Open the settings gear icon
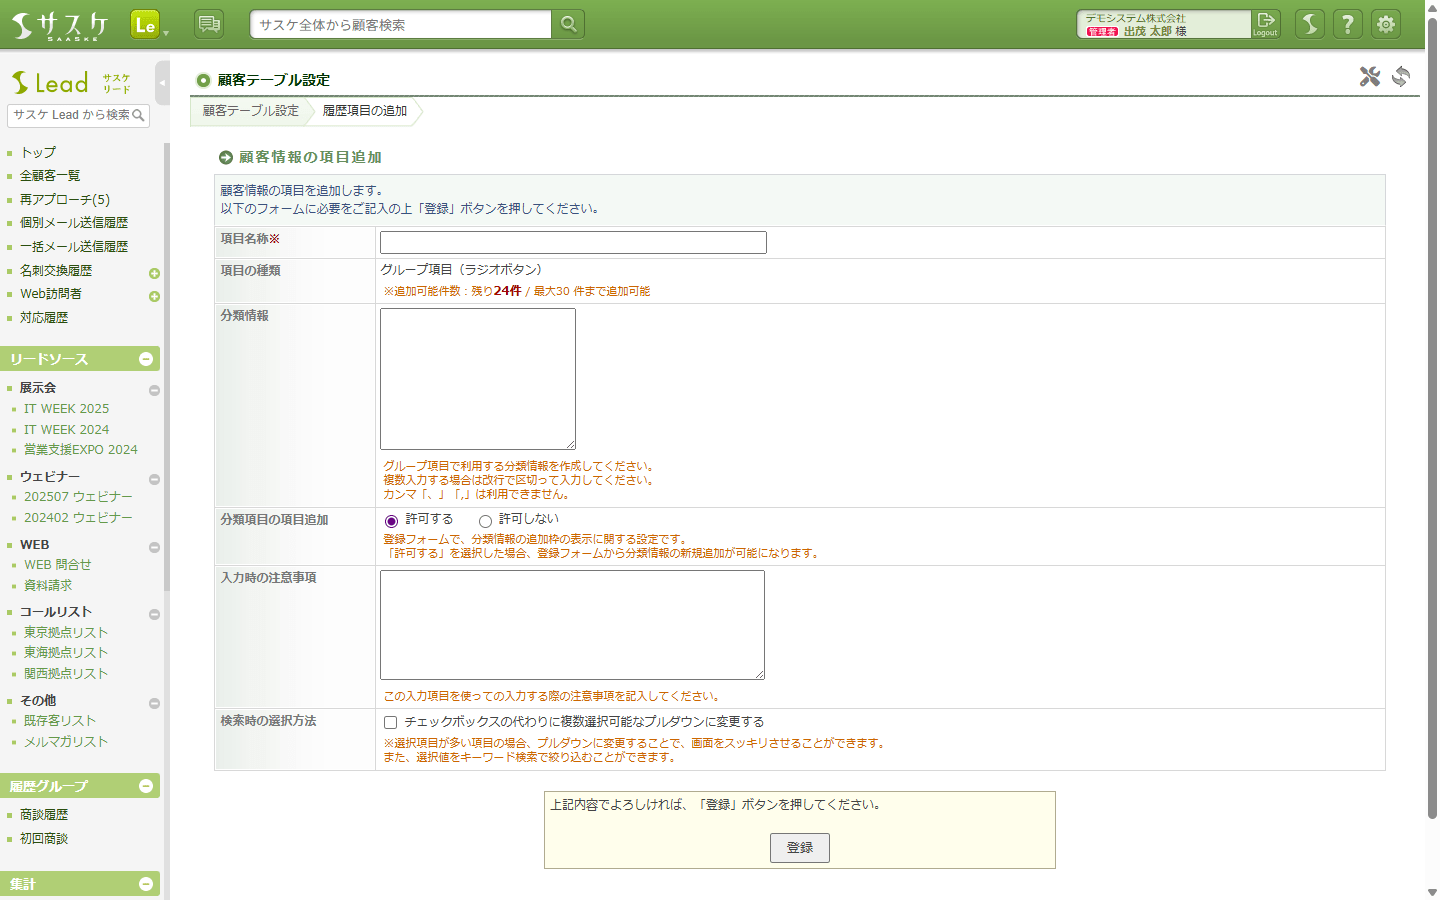The height and width of the screenshot is (900, 1440). click(1386, 24)
